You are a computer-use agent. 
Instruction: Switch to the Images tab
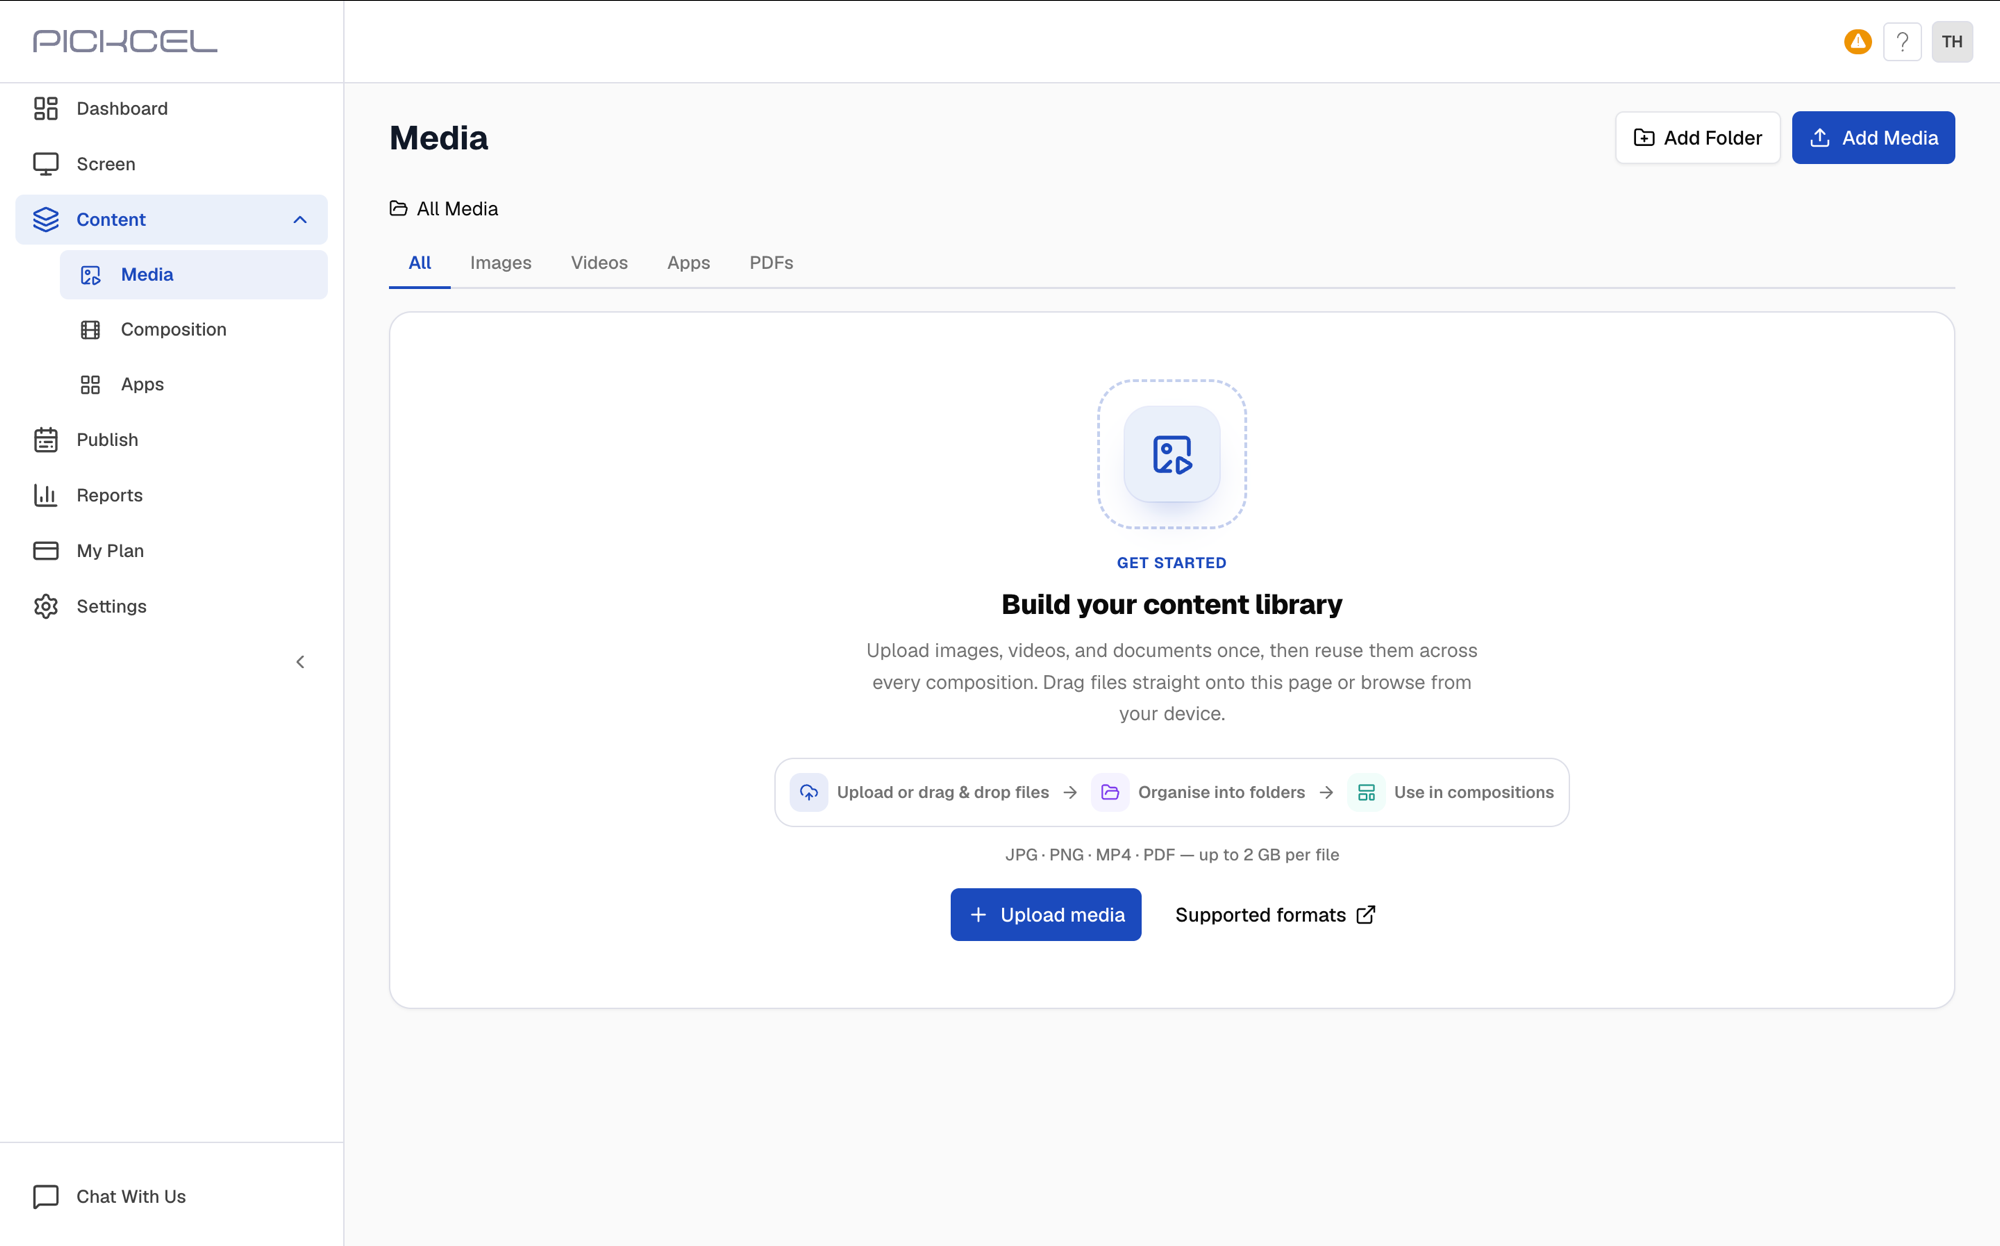[501, 263]
